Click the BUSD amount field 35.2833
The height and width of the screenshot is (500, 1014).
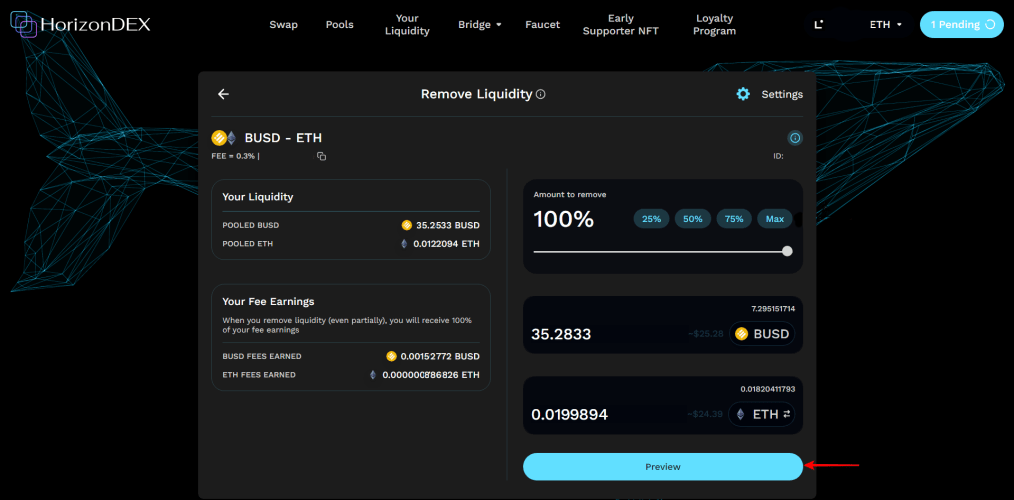[561, 334]
